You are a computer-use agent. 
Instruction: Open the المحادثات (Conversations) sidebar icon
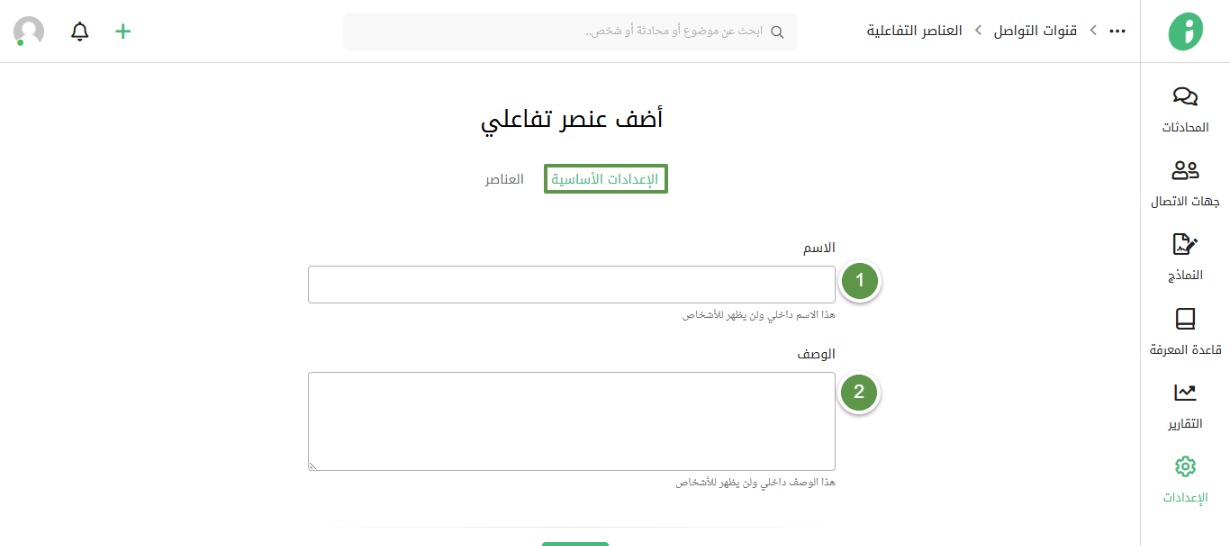(x=1185, y=97)
